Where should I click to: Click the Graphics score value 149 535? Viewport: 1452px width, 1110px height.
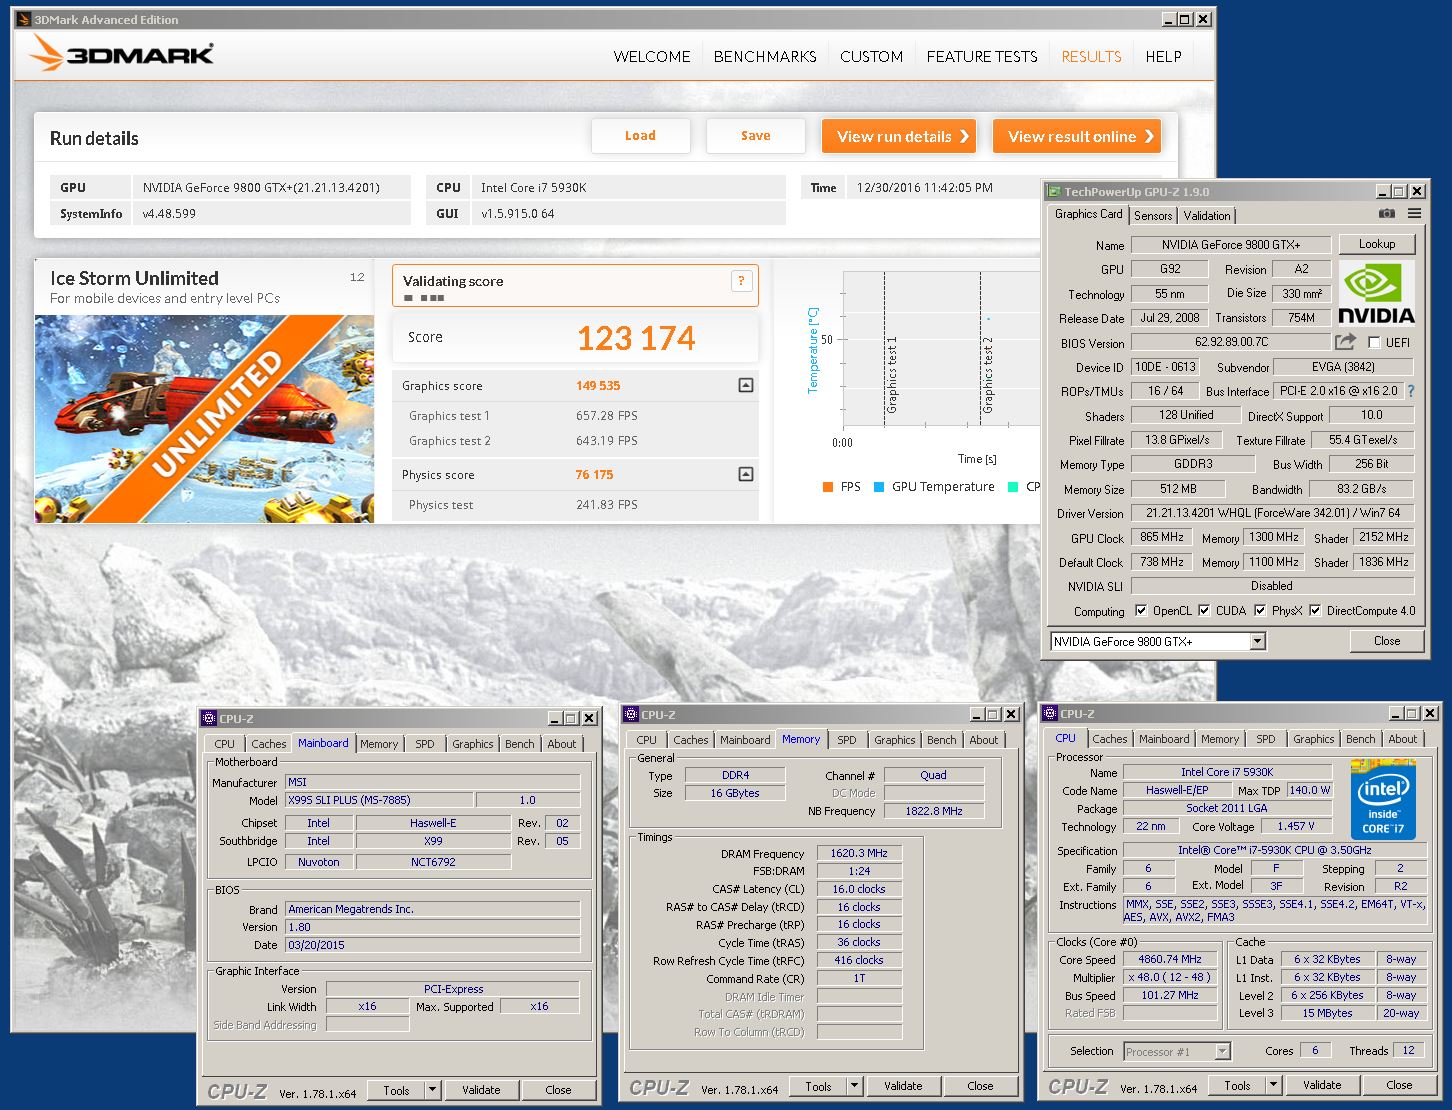(598, 385)
